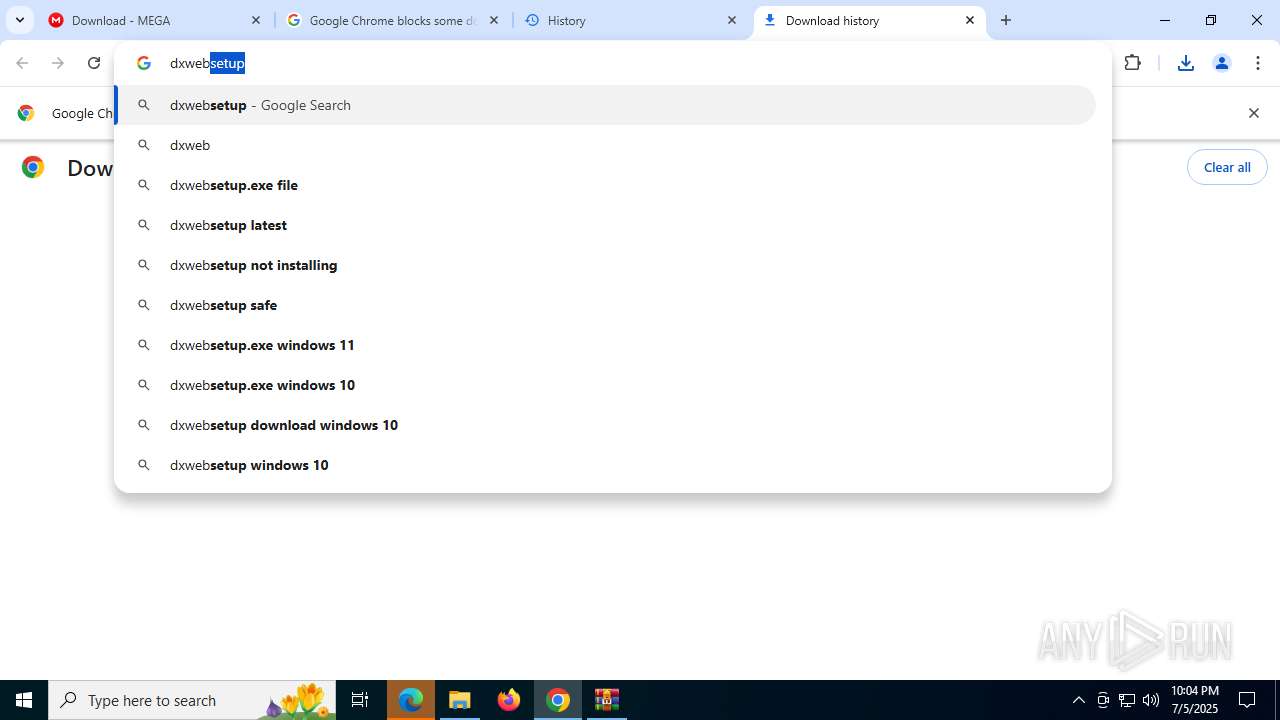This screenshot has width=1280, height=720.
Task: Open the notification center icon
Action: (x=1247, y=700)
